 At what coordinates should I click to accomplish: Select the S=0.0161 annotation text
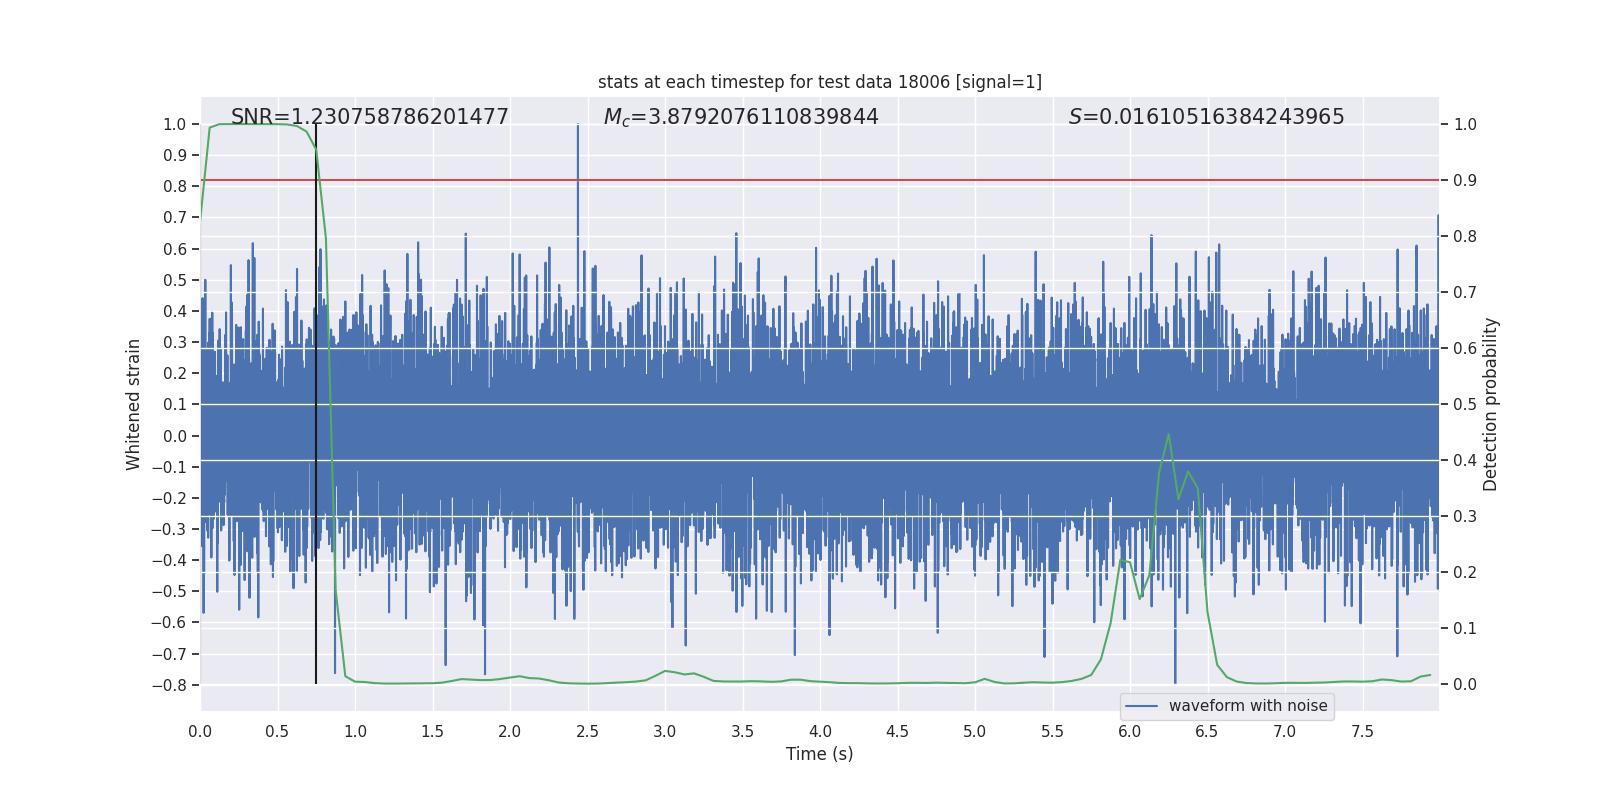click(x=1206, y=117)
